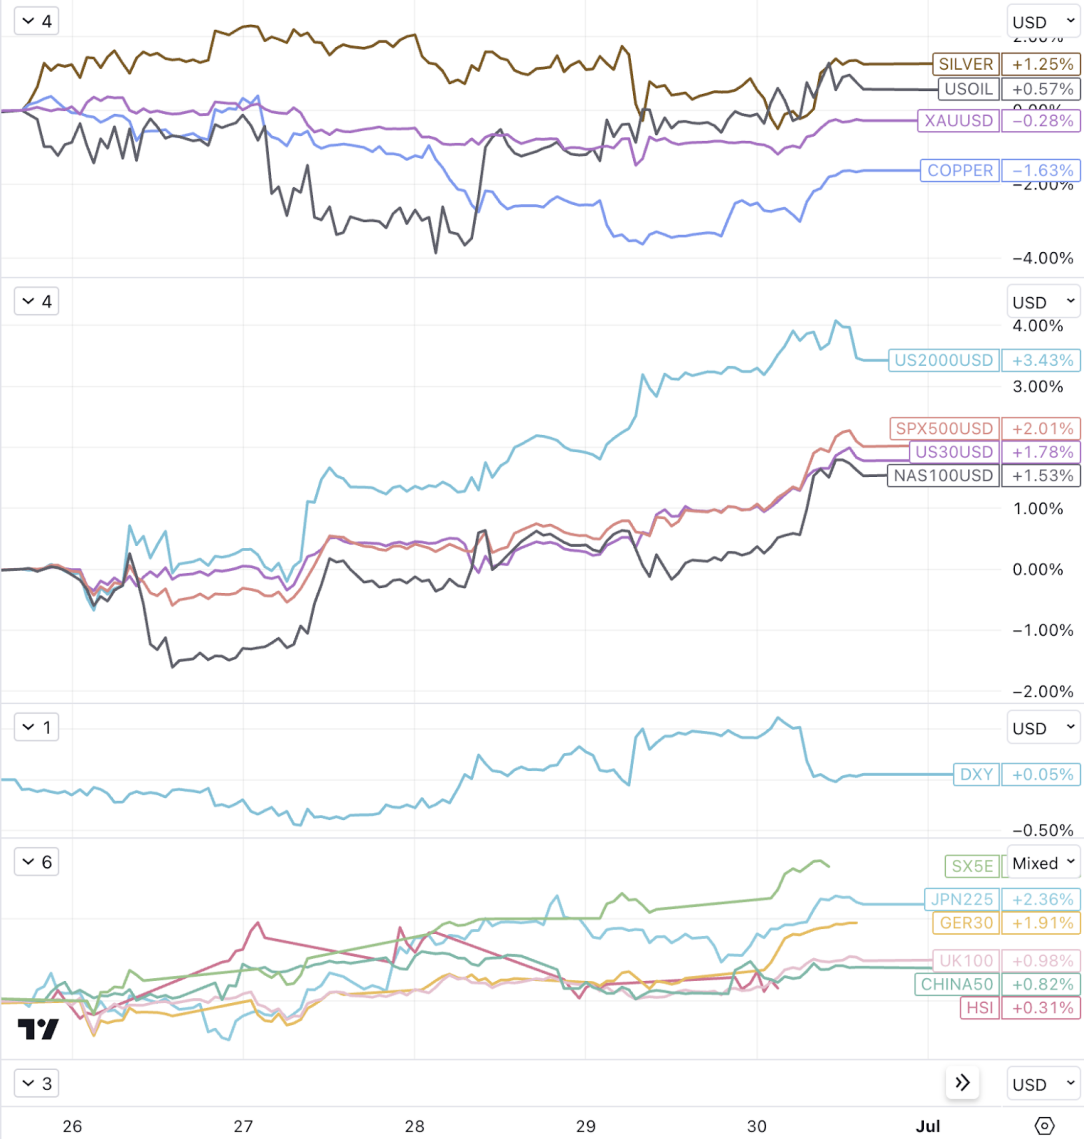Open USD dropdown in the DXY pane

1043,728
